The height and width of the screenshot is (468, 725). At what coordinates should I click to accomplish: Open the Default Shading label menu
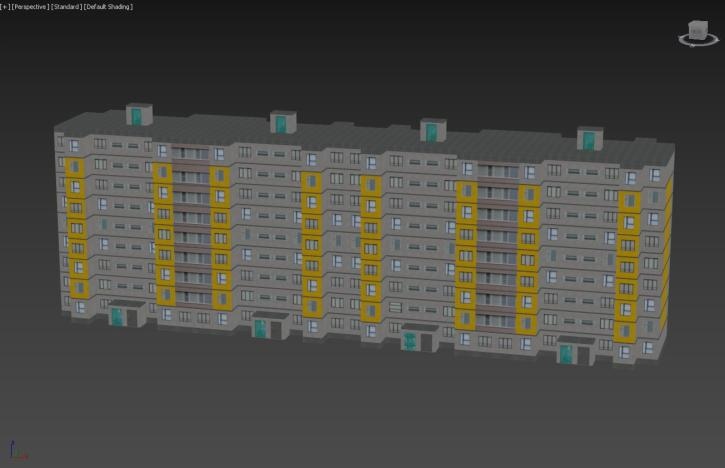click(x=108, y=7)
